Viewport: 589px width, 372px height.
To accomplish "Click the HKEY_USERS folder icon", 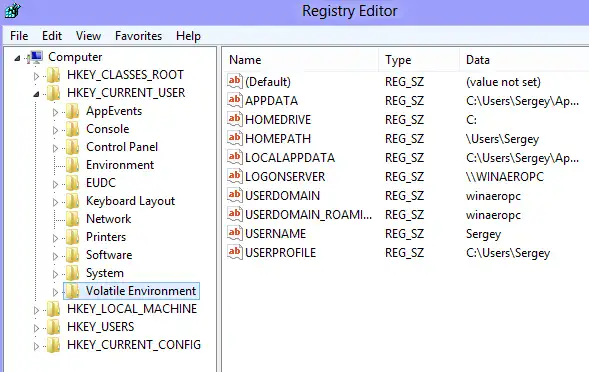I will pos(54,327).
